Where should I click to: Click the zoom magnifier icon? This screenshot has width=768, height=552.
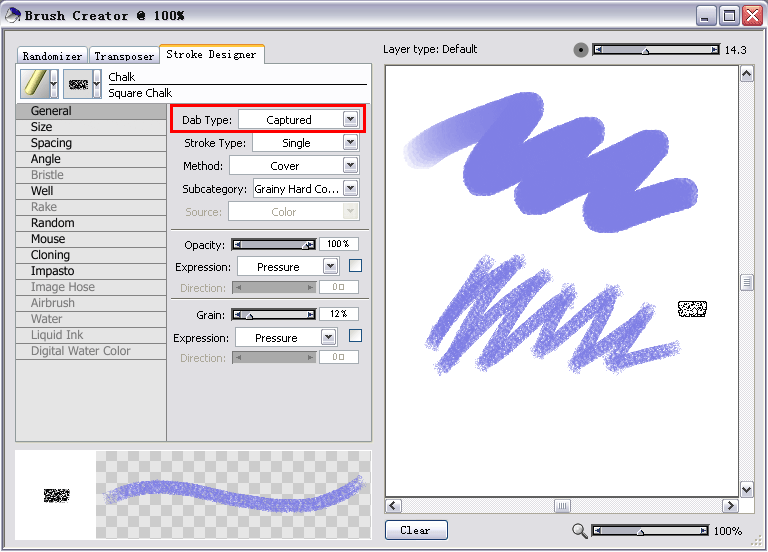point(580,531)
